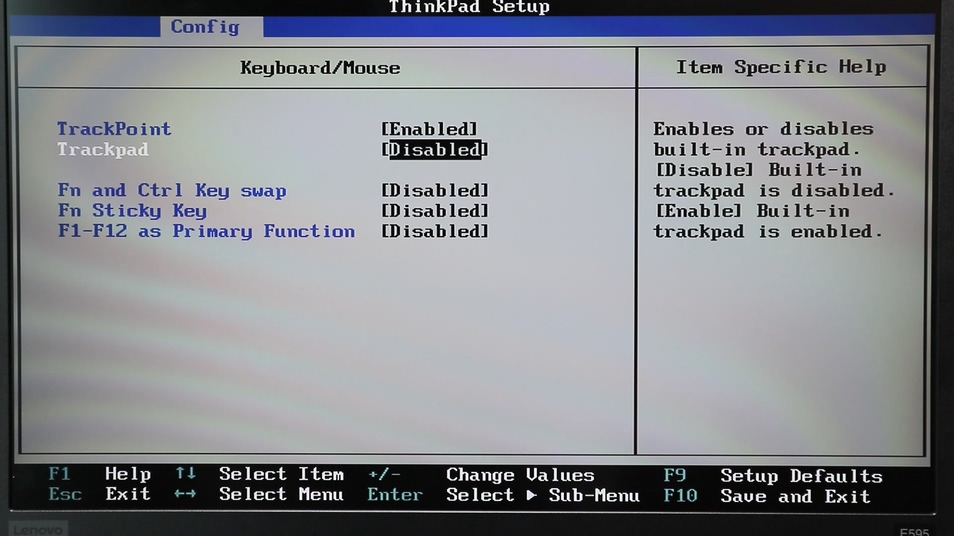Viewport: 954px width, 536px height.
Task: Select the Fn Sticky Key label
Action: click(132, 211)
